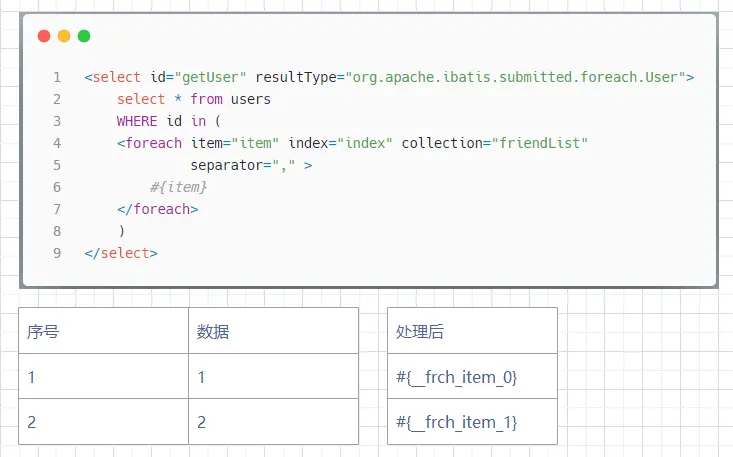Click 'select * from users' on line 2
The image size is (733, 457).
(194, 99)
